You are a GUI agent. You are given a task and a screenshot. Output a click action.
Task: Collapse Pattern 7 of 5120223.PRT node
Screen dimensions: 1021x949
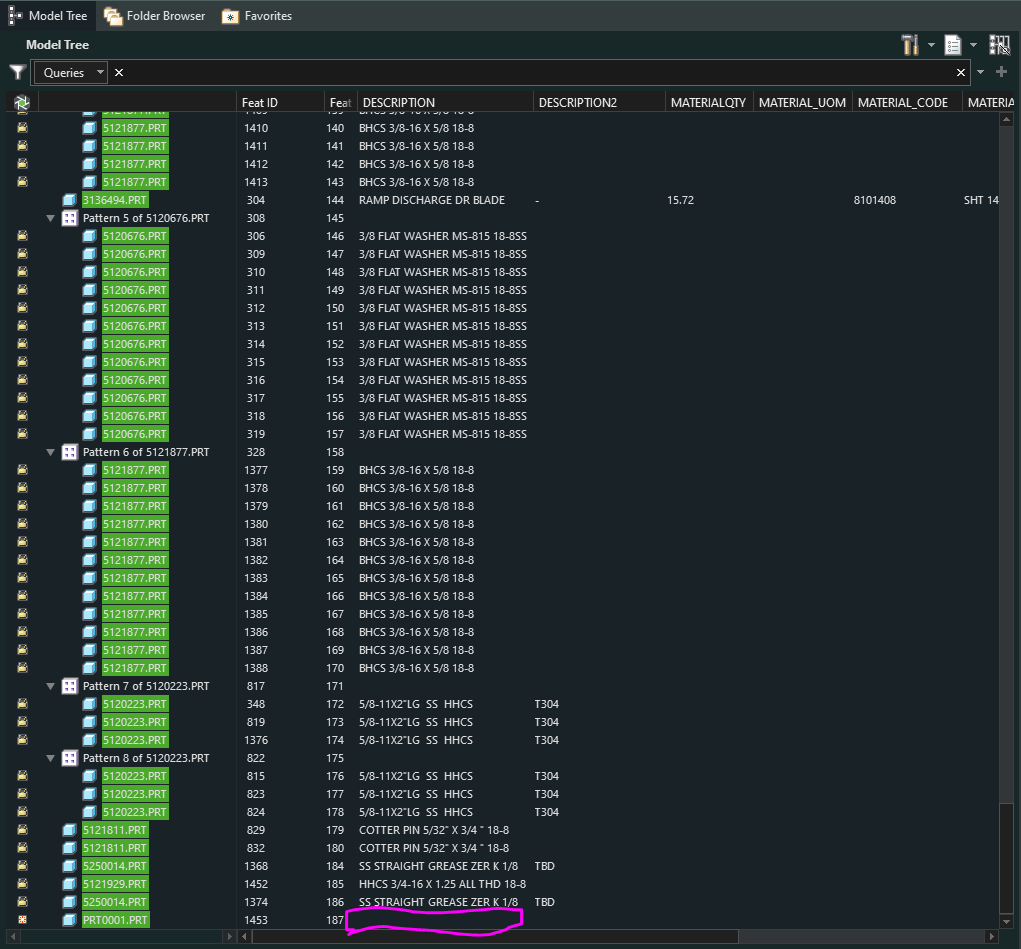50,686
